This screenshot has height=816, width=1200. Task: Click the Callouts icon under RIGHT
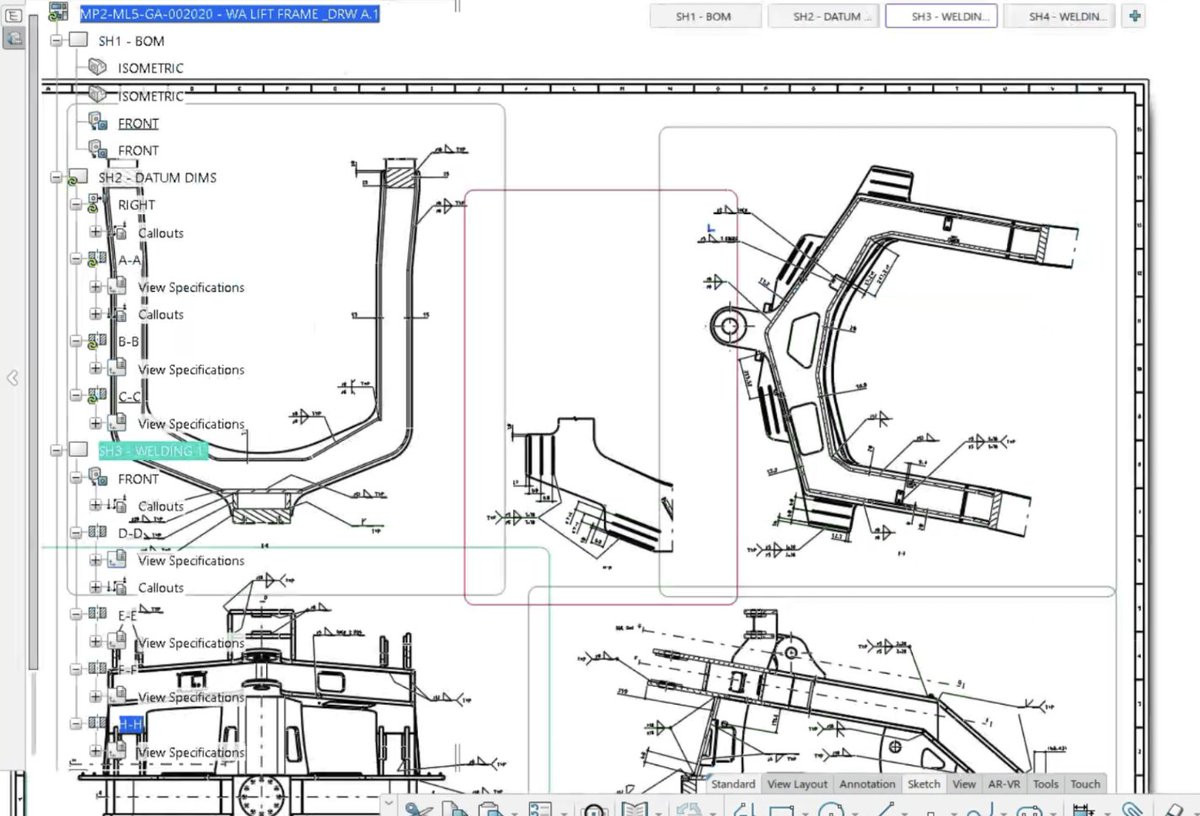pos(118,232)
